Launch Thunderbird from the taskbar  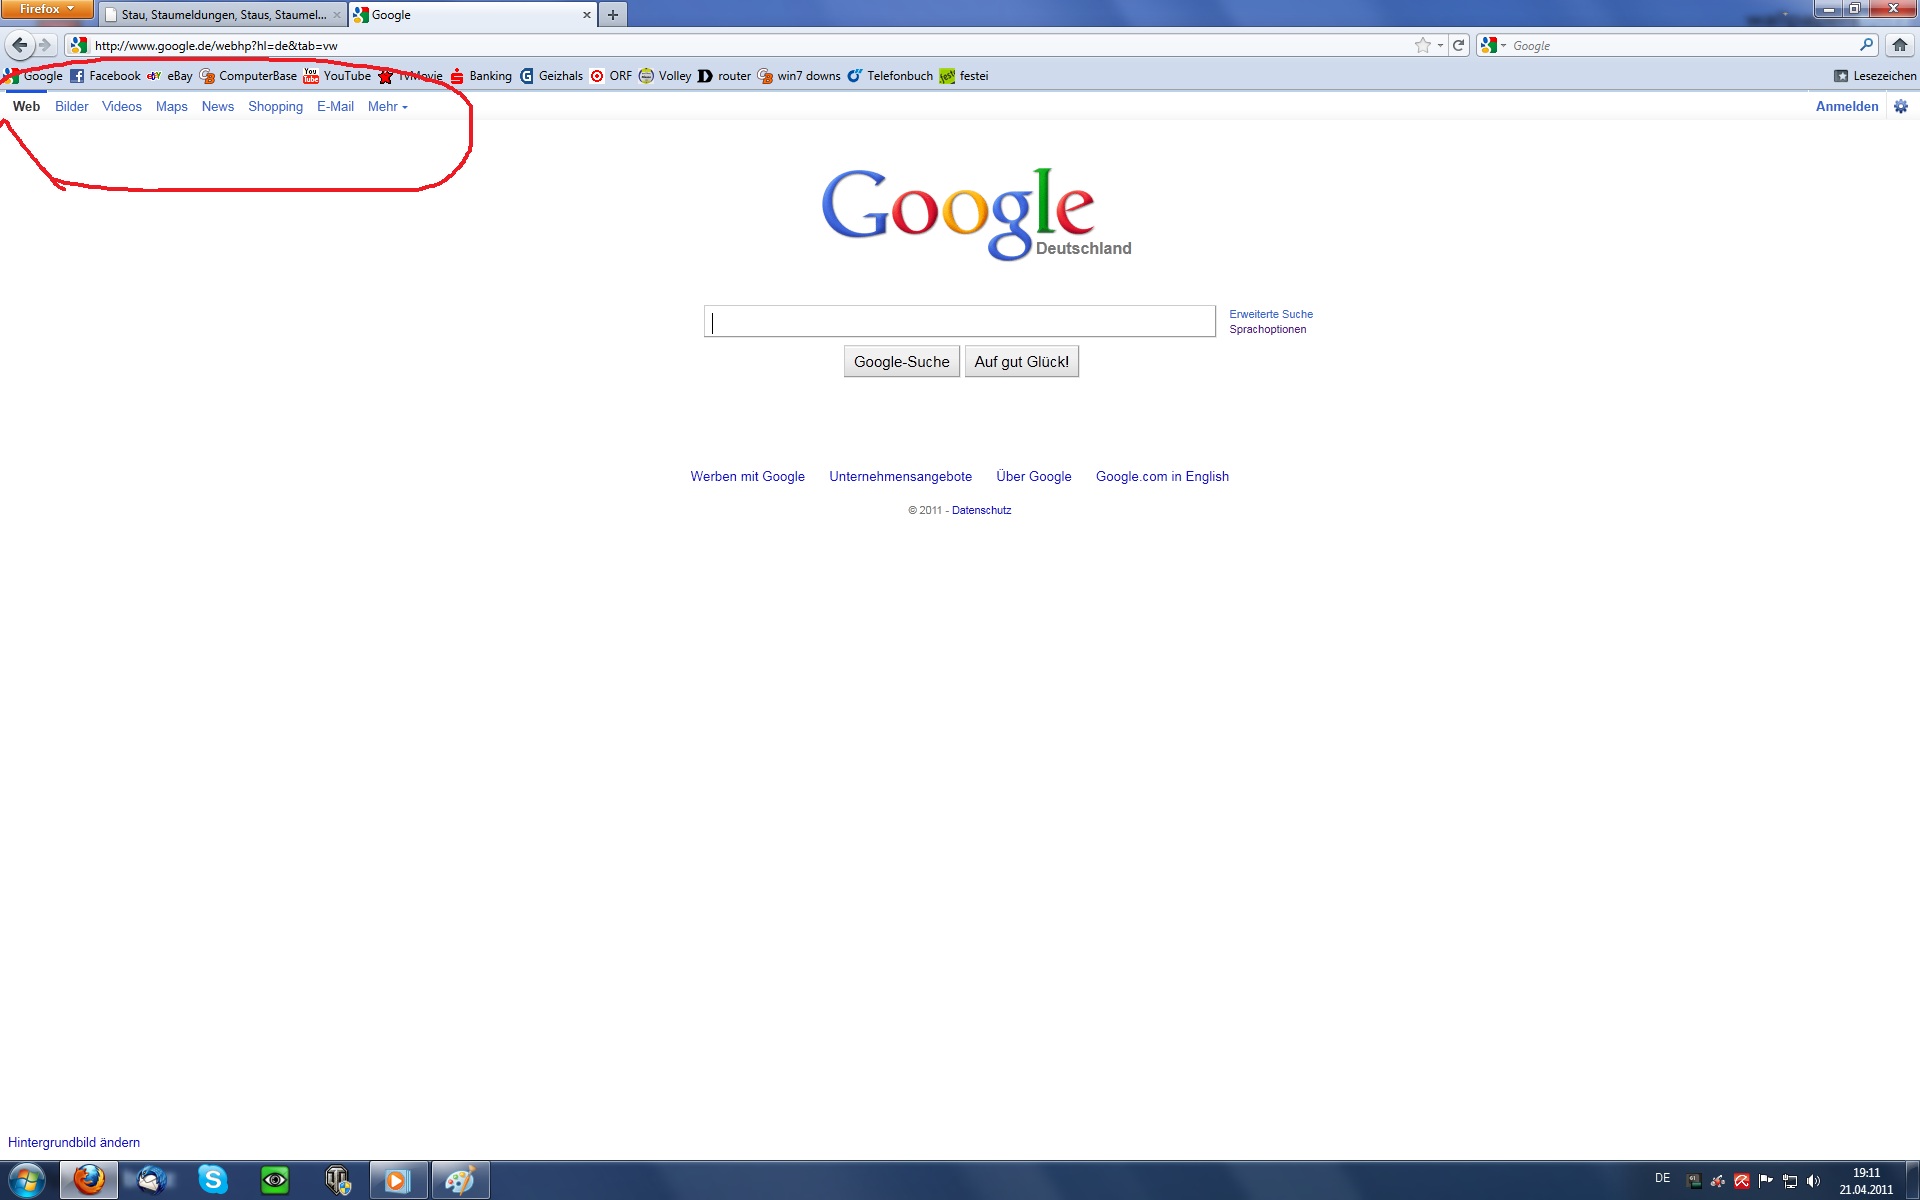(x=152, y=1181)
